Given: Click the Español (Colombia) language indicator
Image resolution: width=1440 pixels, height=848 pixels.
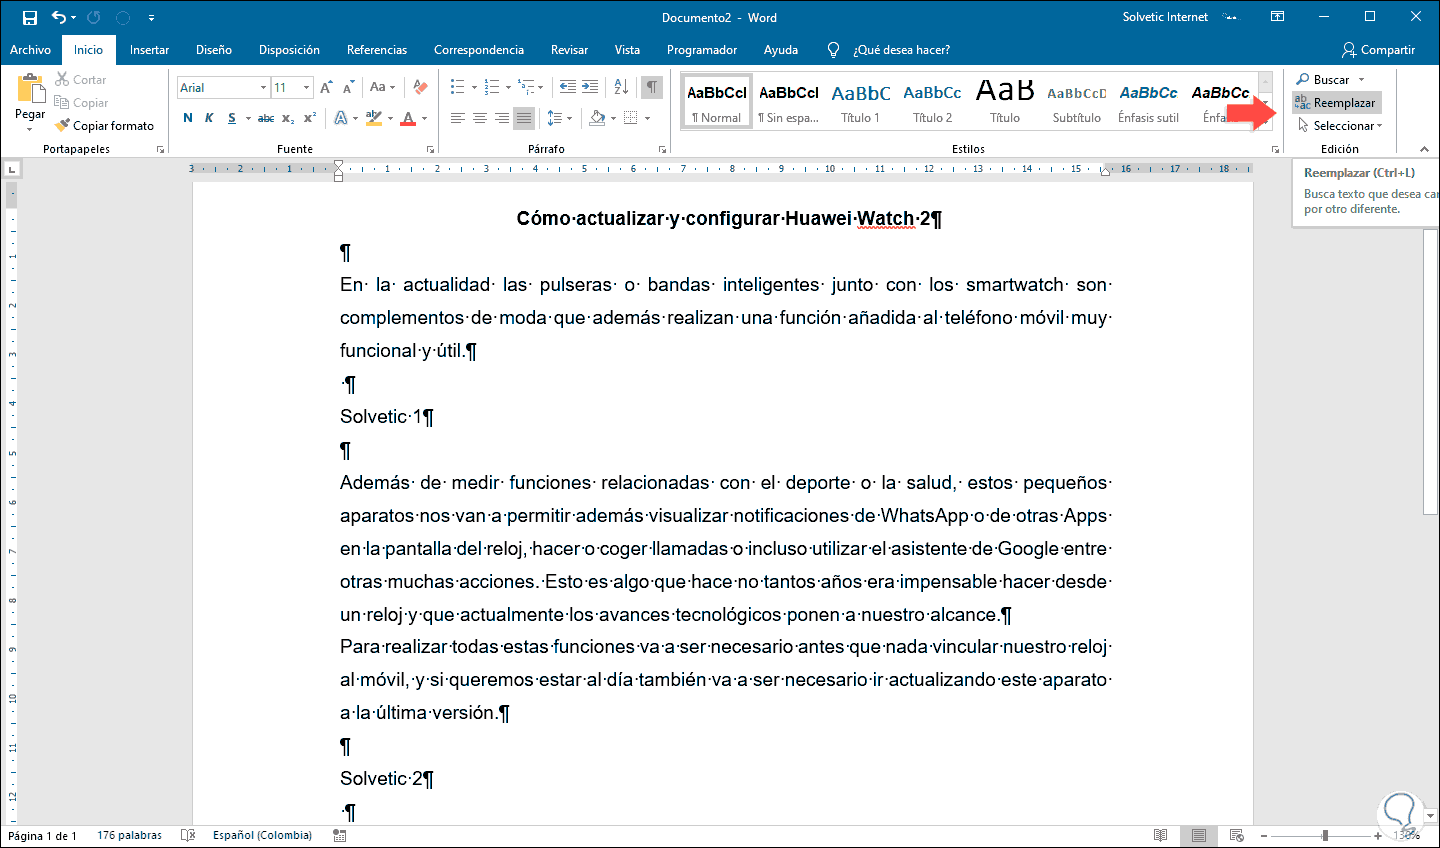Looking at the screenshot, I should [262, 836].
